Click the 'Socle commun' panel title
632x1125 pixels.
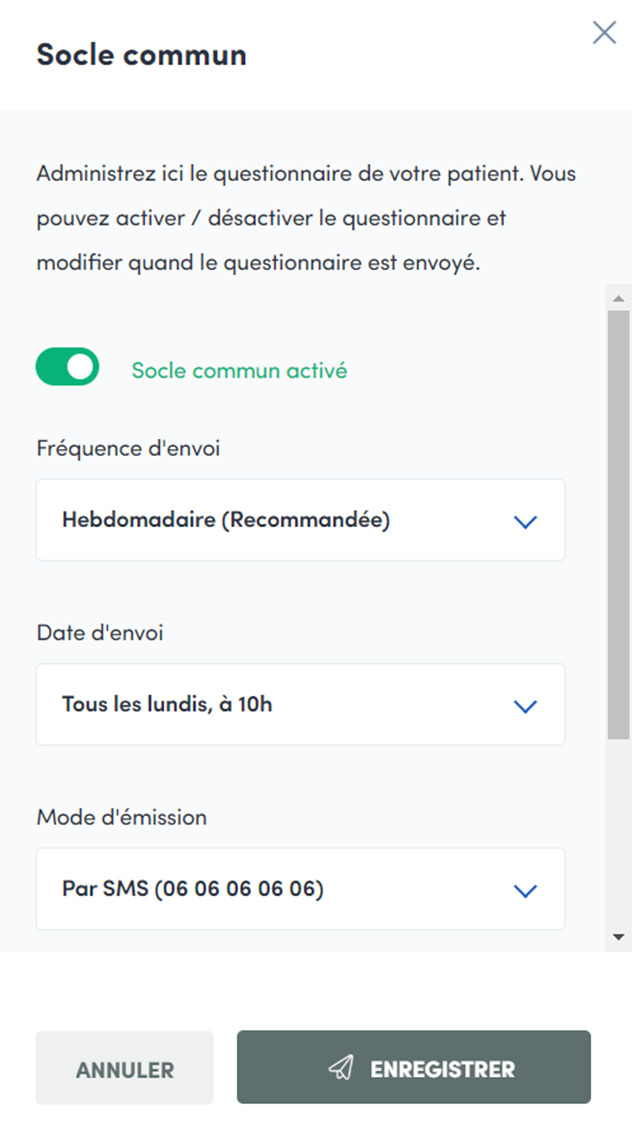point(141,54)
